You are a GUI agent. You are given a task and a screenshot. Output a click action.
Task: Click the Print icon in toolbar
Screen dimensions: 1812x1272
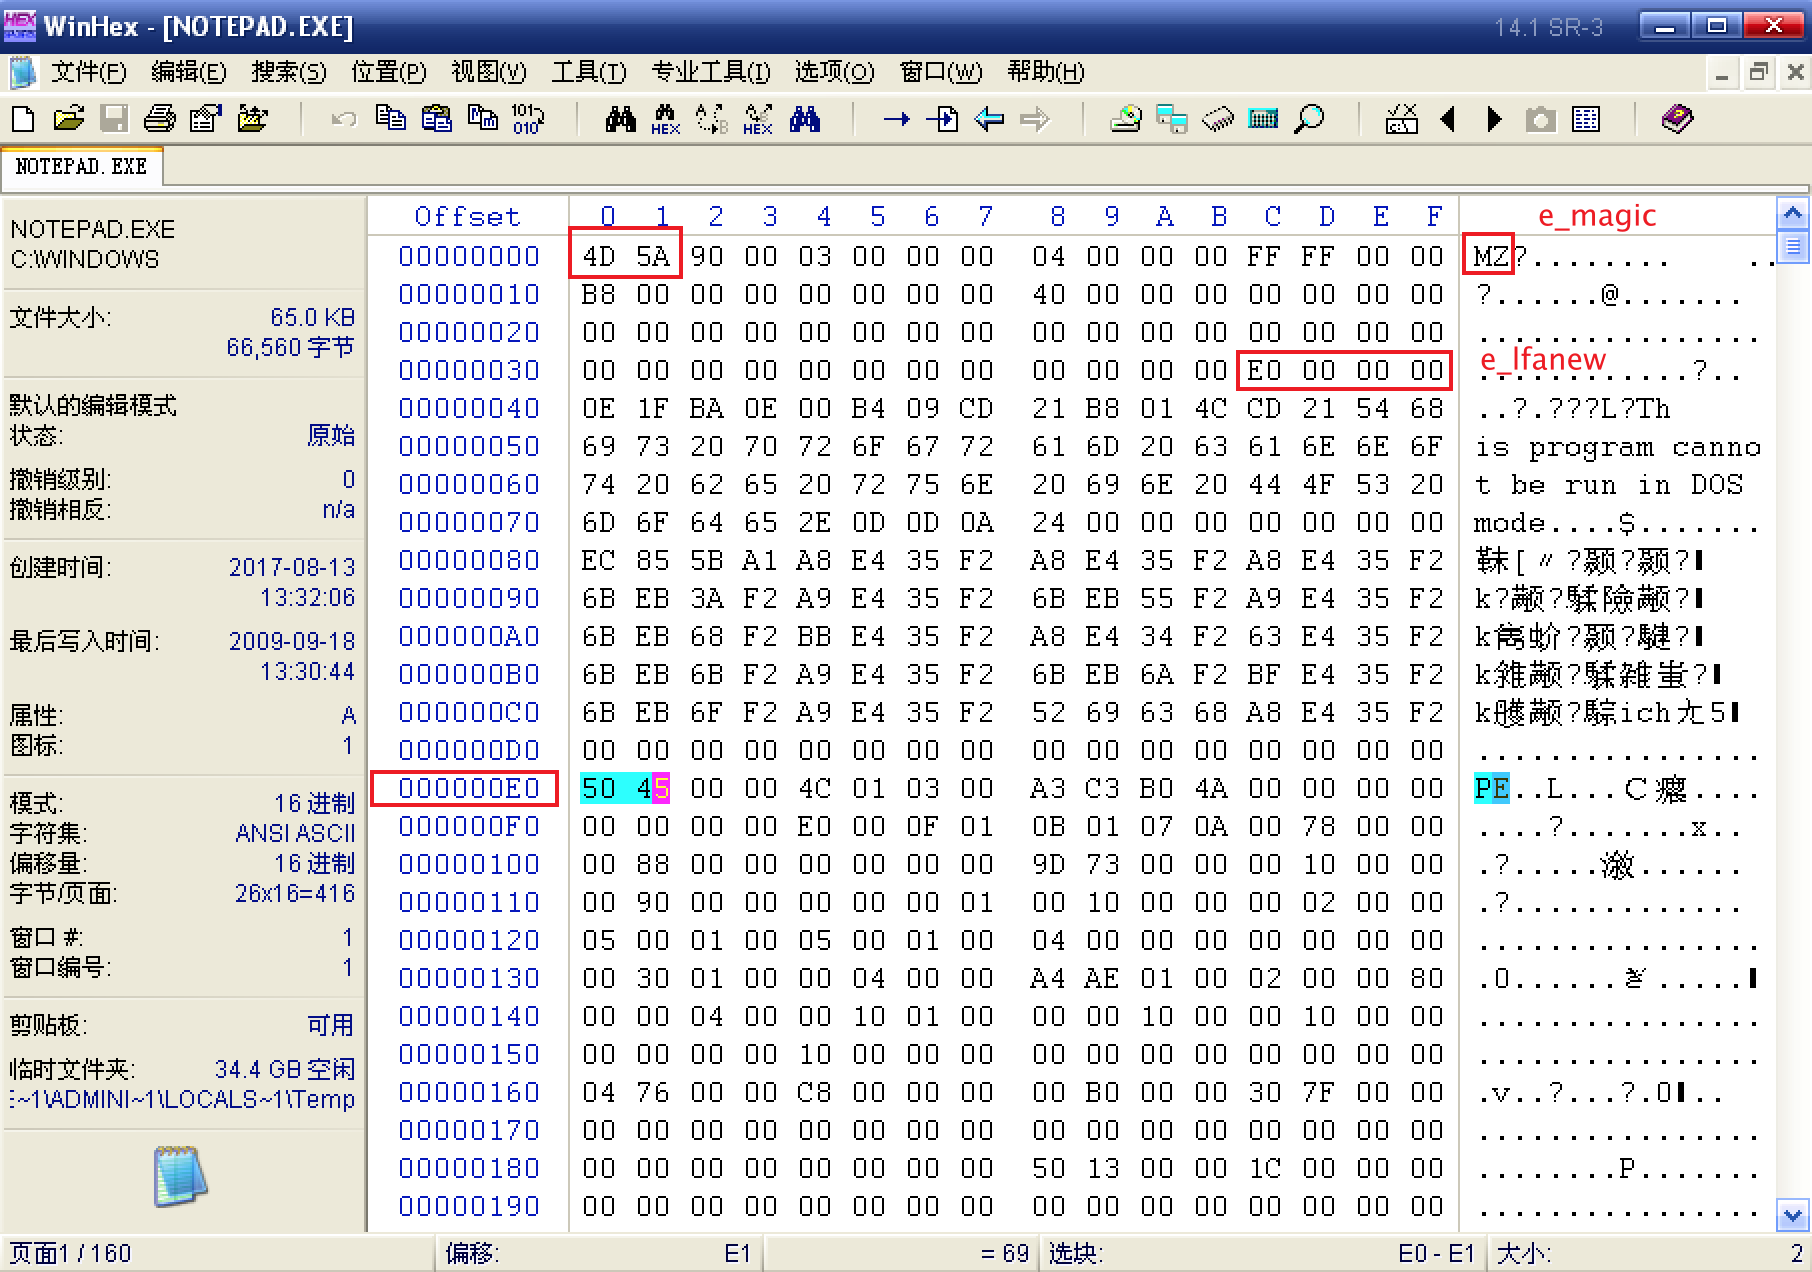click(159, 120)
